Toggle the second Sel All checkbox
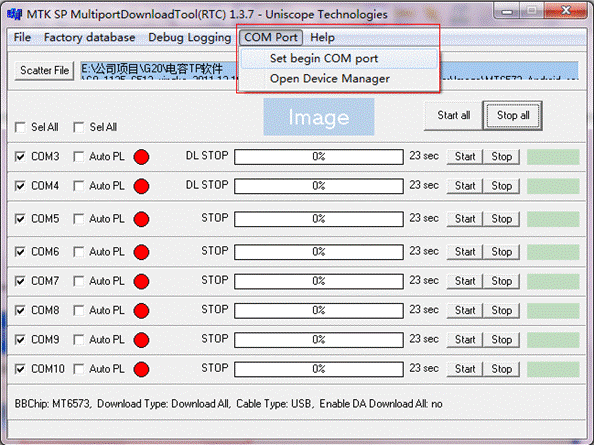 [79, 127]
